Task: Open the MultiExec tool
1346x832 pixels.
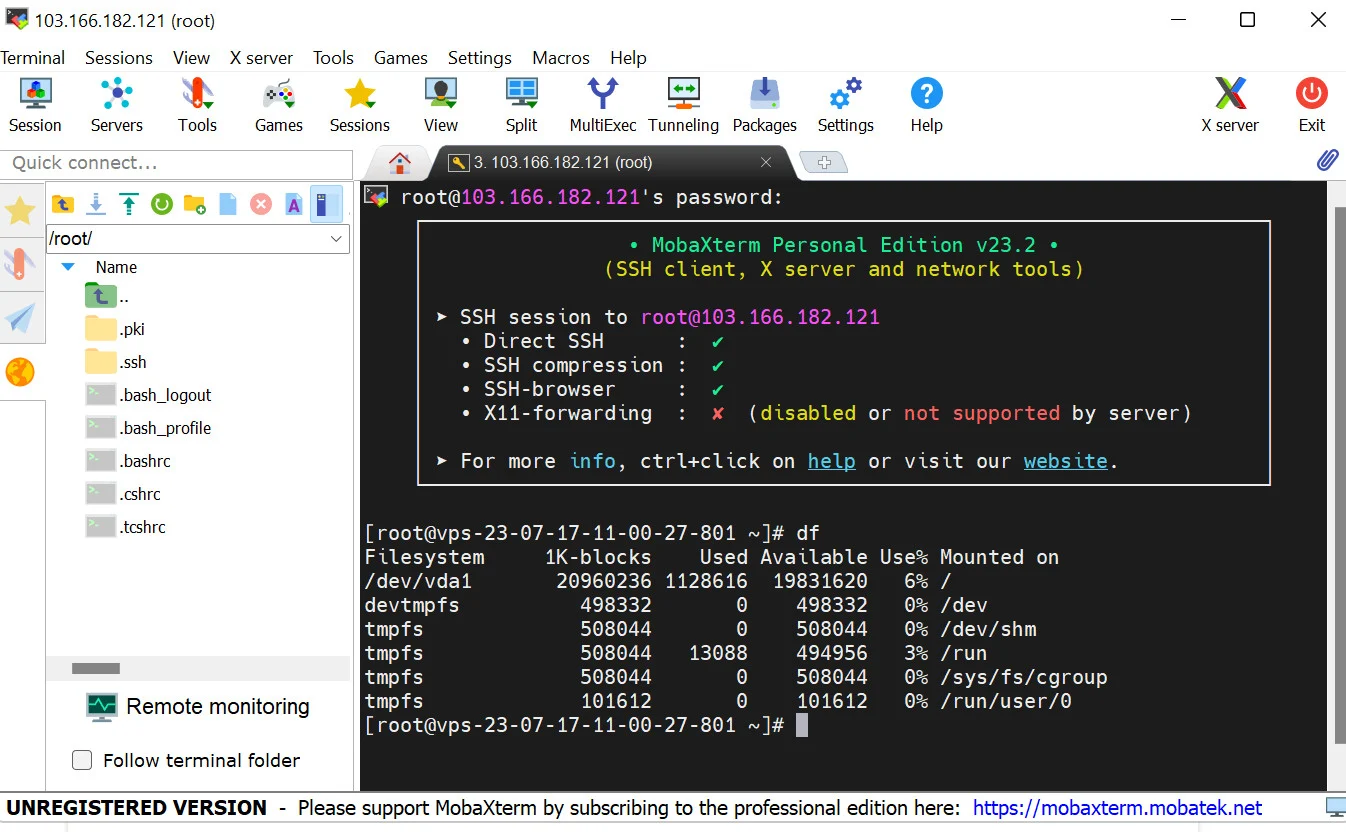Action: point(602,103)
